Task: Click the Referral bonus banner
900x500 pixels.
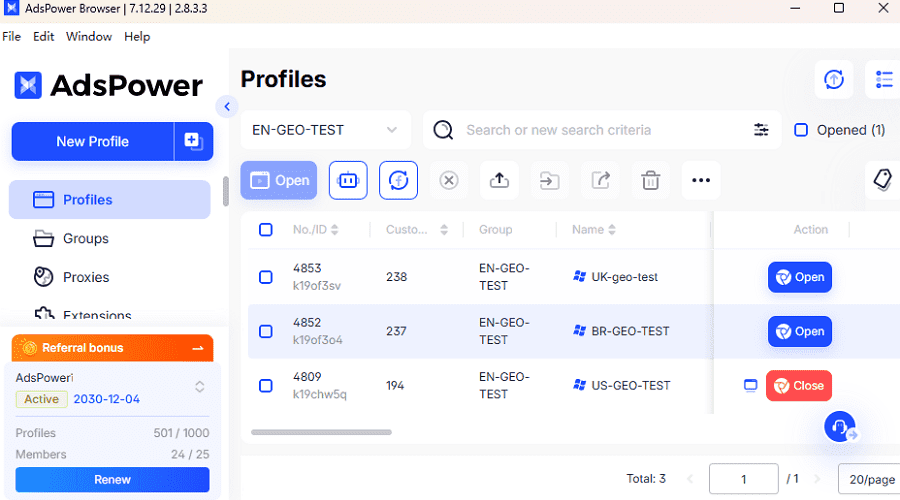Action: pos(112,348)
